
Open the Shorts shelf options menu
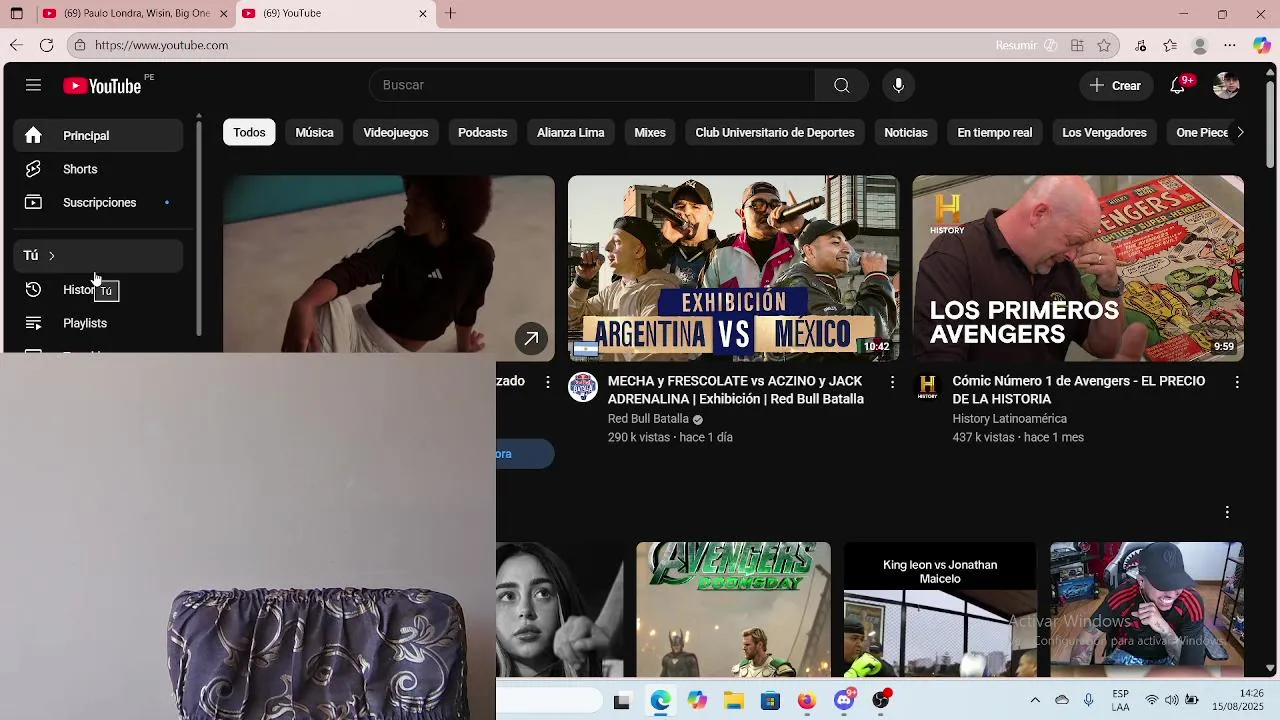coord(1227,512)
